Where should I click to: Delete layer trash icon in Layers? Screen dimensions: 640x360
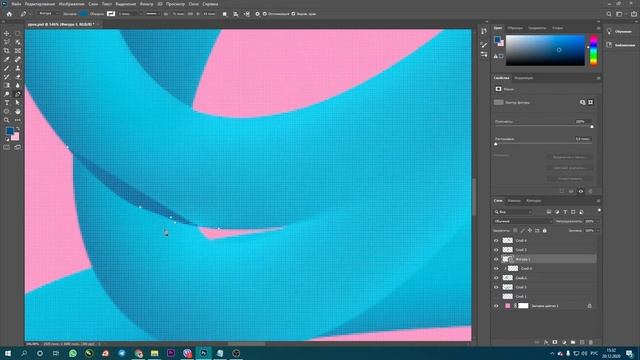[591, 342]
